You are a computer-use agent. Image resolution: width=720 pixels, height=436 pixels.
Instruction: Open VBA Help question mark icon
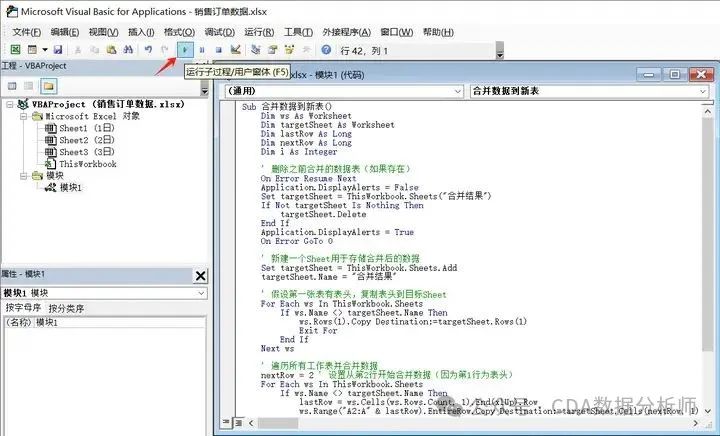coord(326,50)
